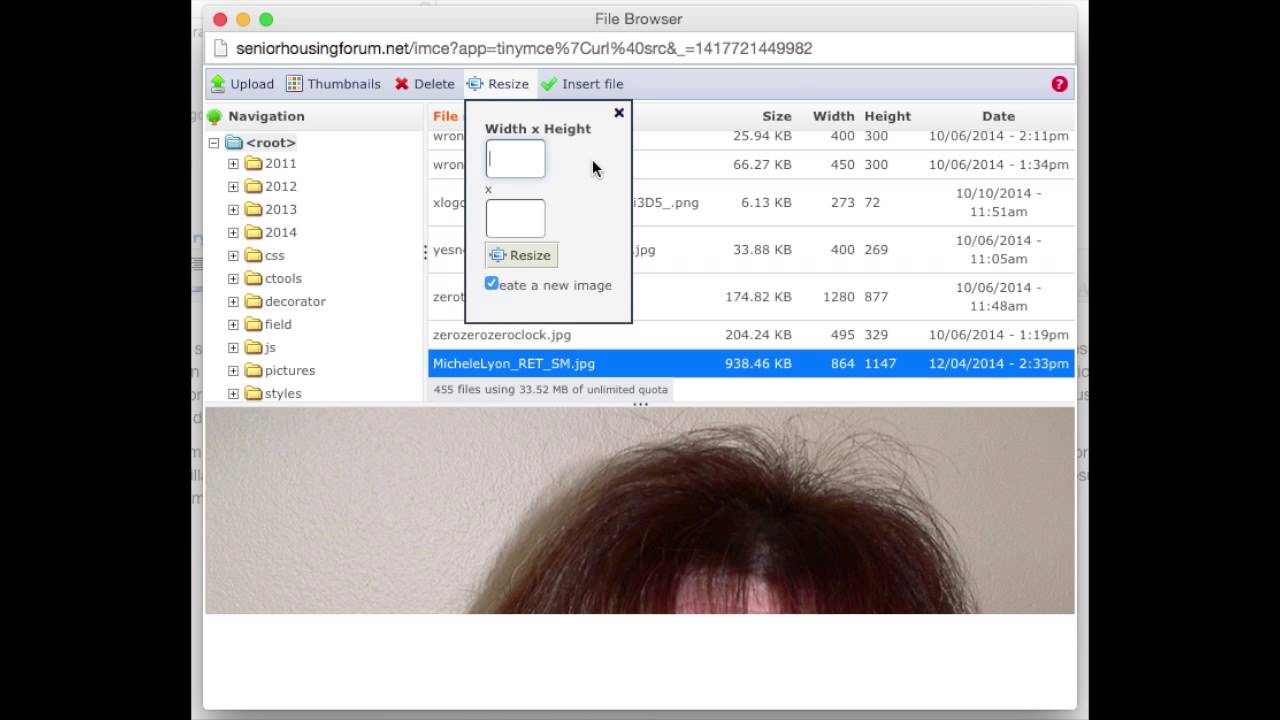Open the 2013 folder icon
The width and height of the screenshot is (1280, 720).
(x=253, y=209)
